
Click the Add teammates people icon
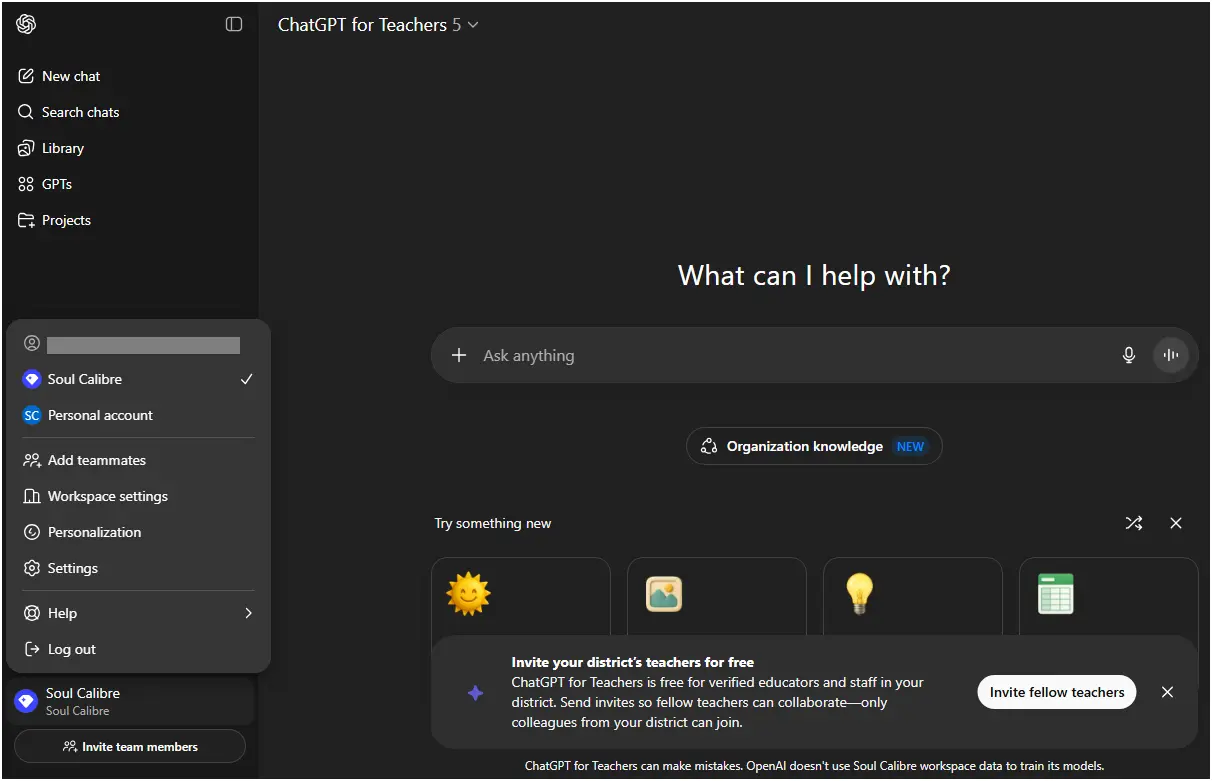point(32,460)
